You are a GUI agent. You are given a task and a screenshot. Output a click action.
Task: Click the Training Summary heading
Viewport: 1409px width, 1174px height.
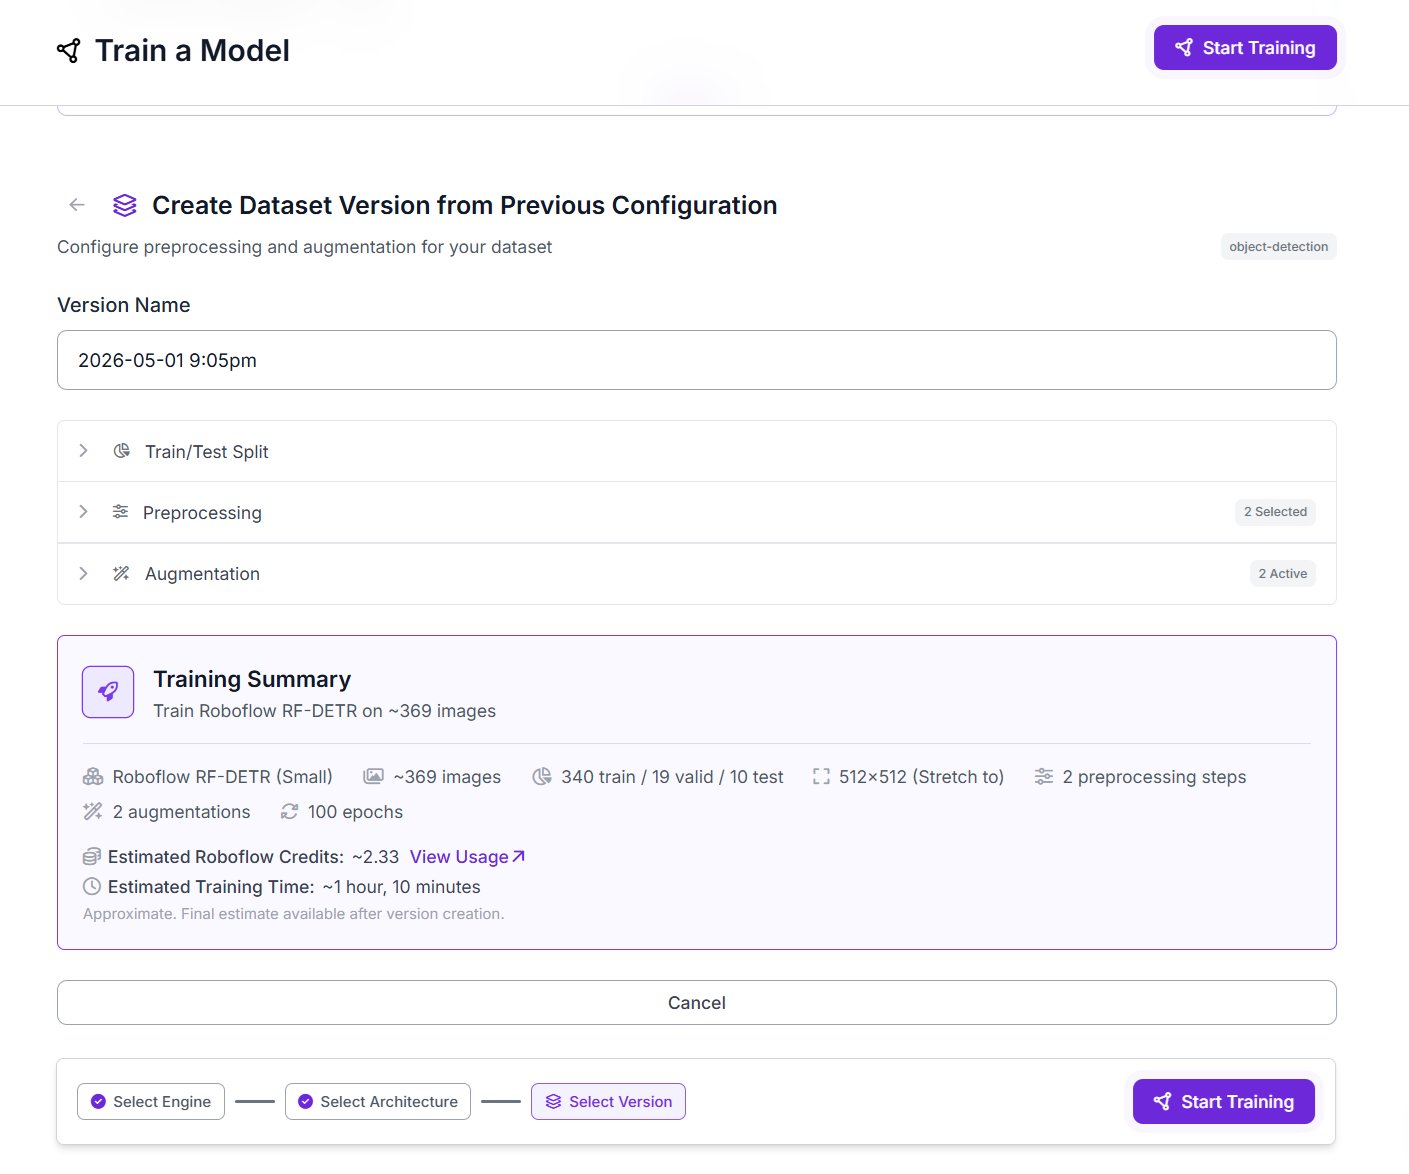point(252,679)
